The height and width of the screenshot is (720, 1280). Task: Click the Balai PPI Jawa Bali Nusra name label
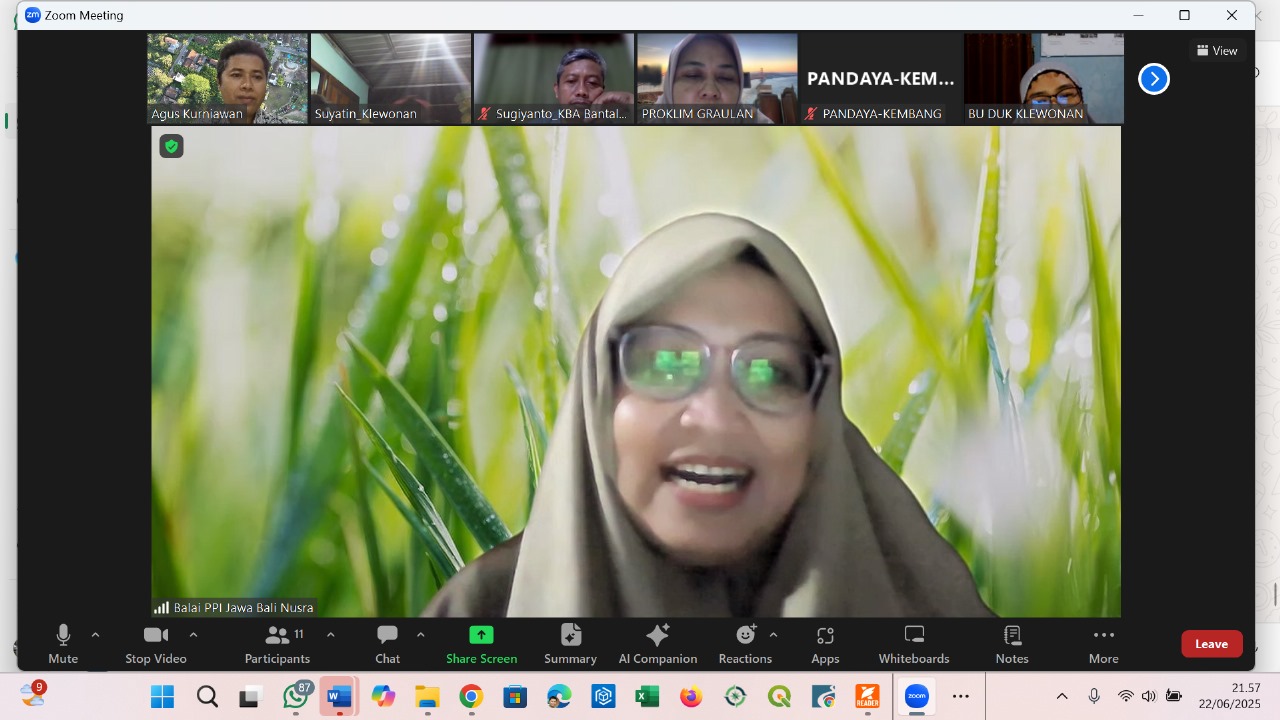(x=243, y=607)
